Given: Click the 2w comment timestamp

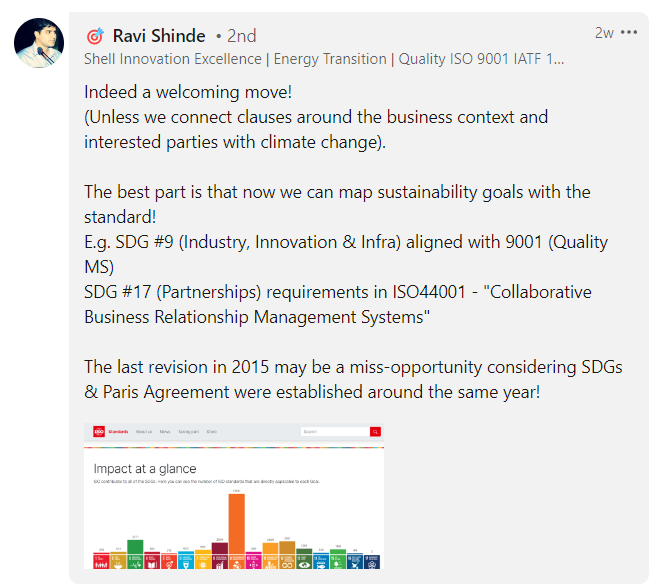Looking at the screenshot, I should tap(604, 32).
